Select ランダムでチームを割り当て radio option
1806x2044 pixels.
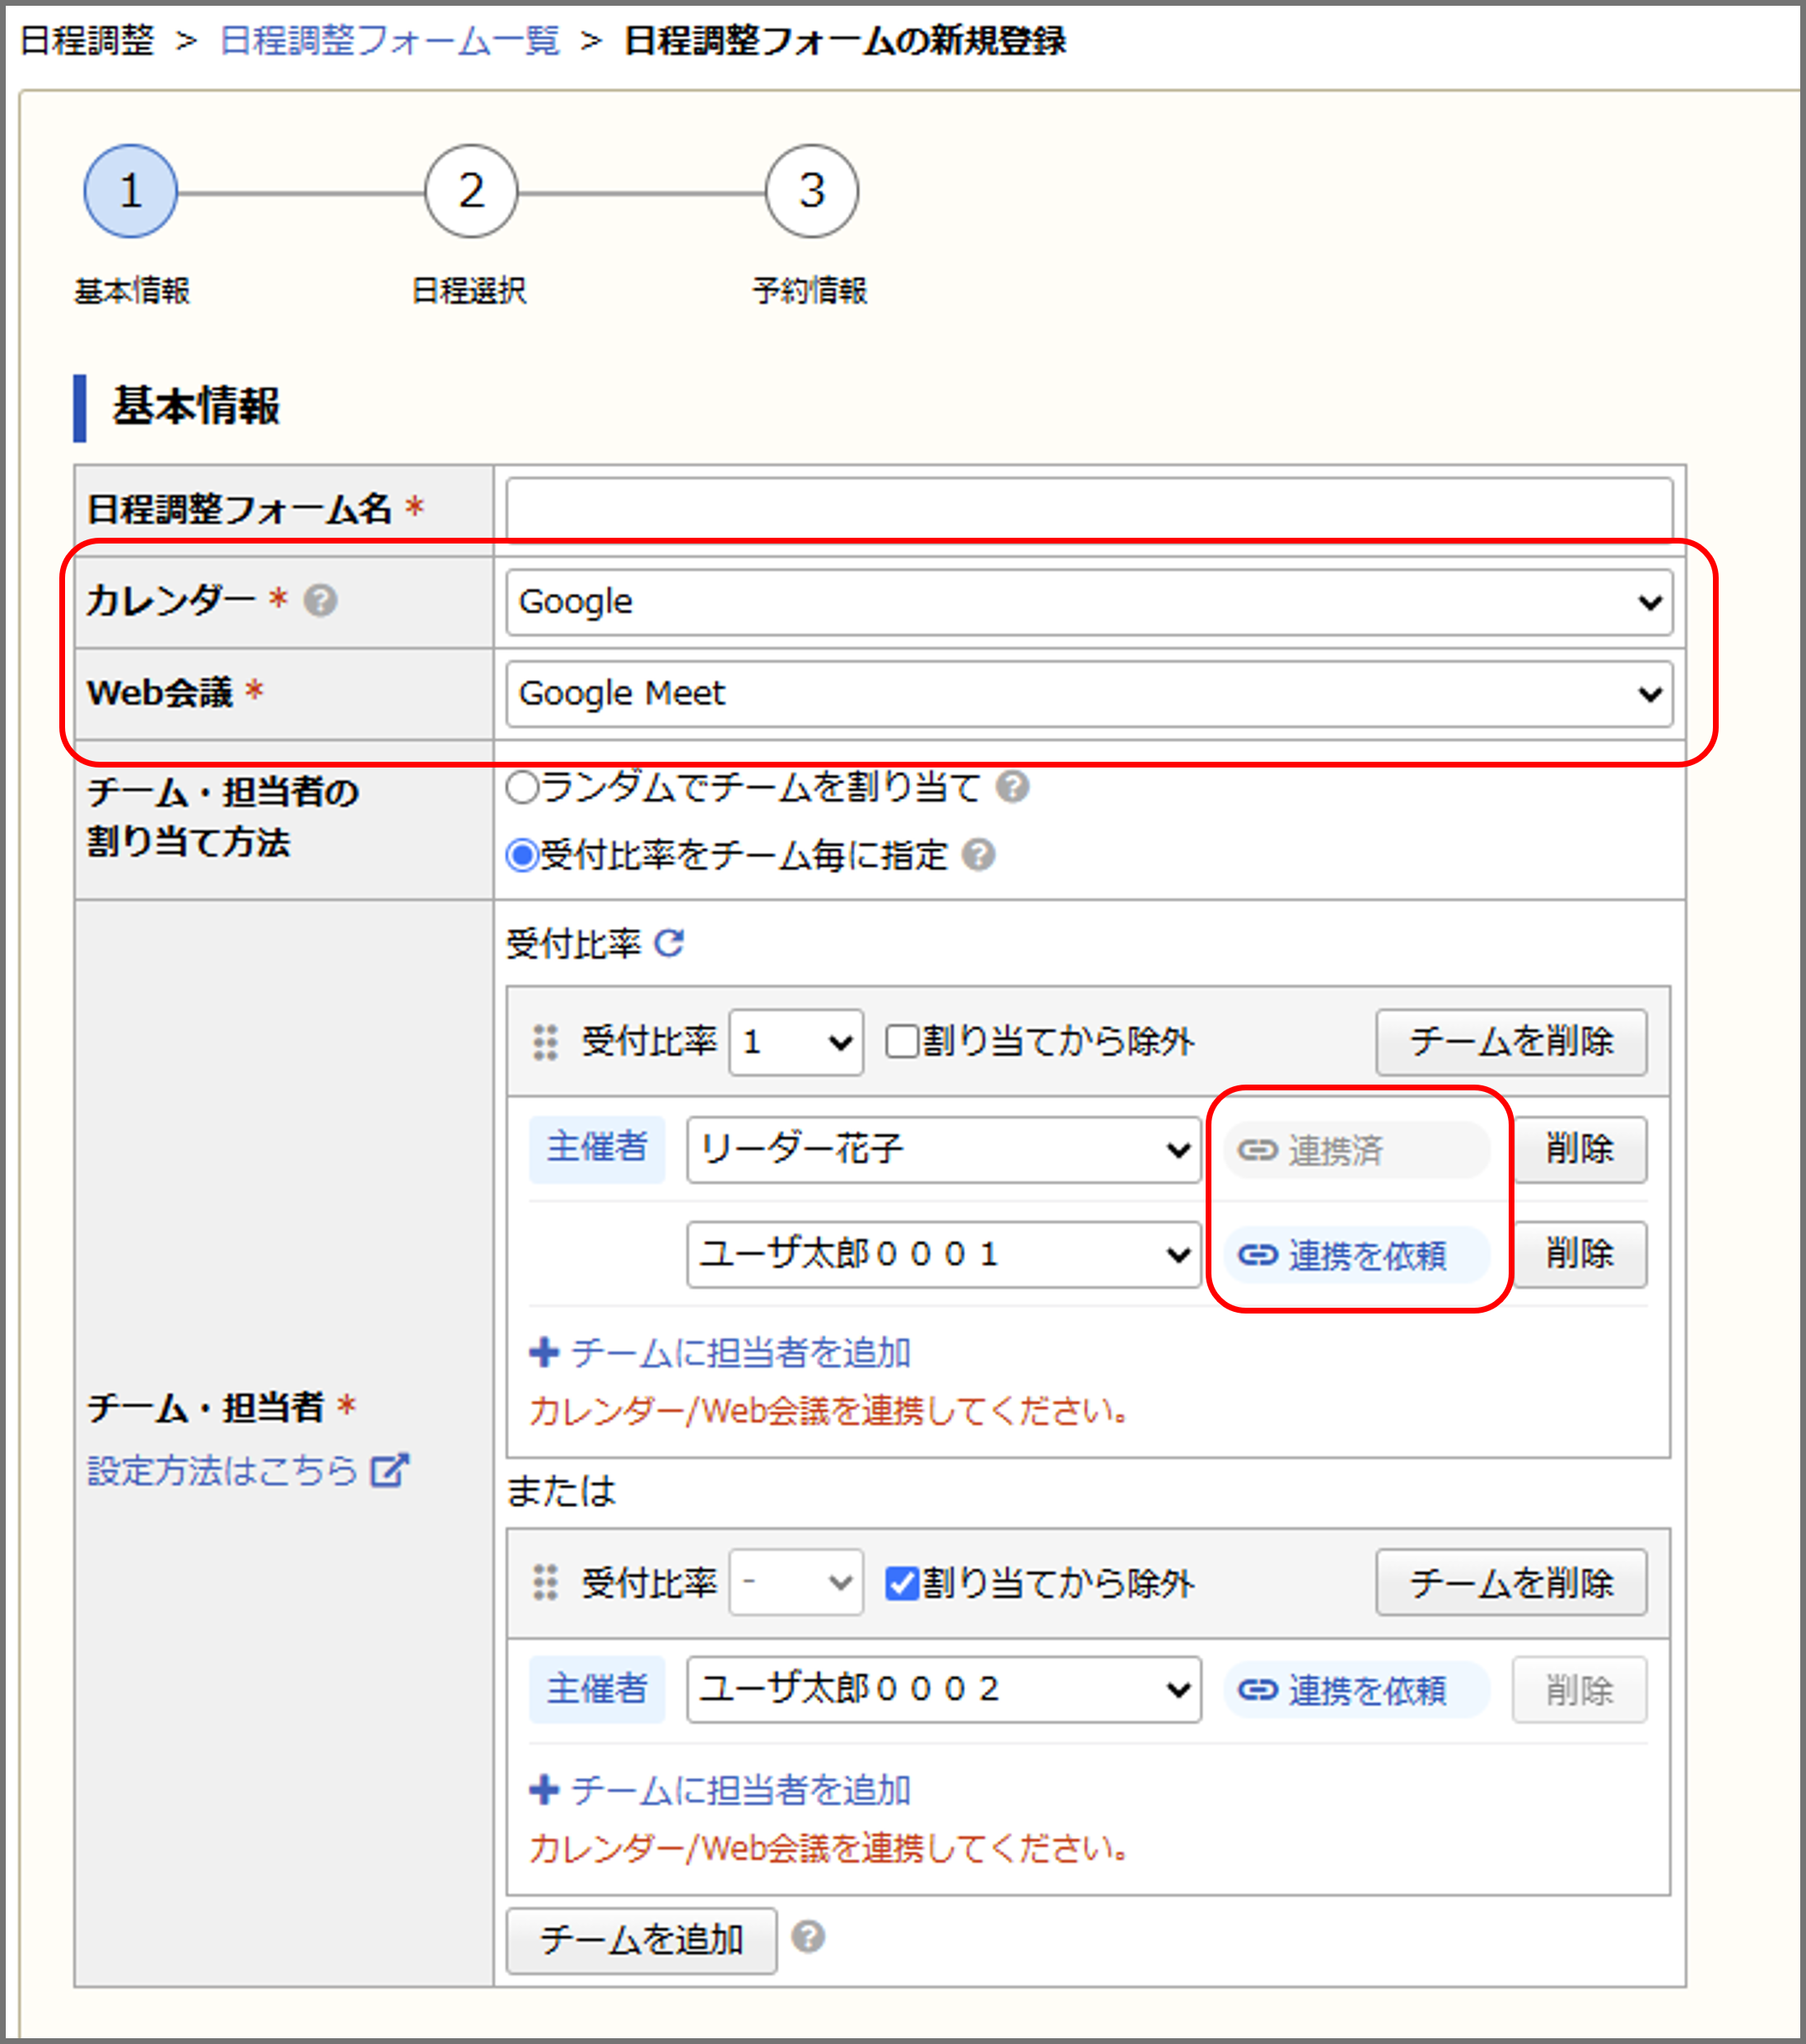(522, 787)
